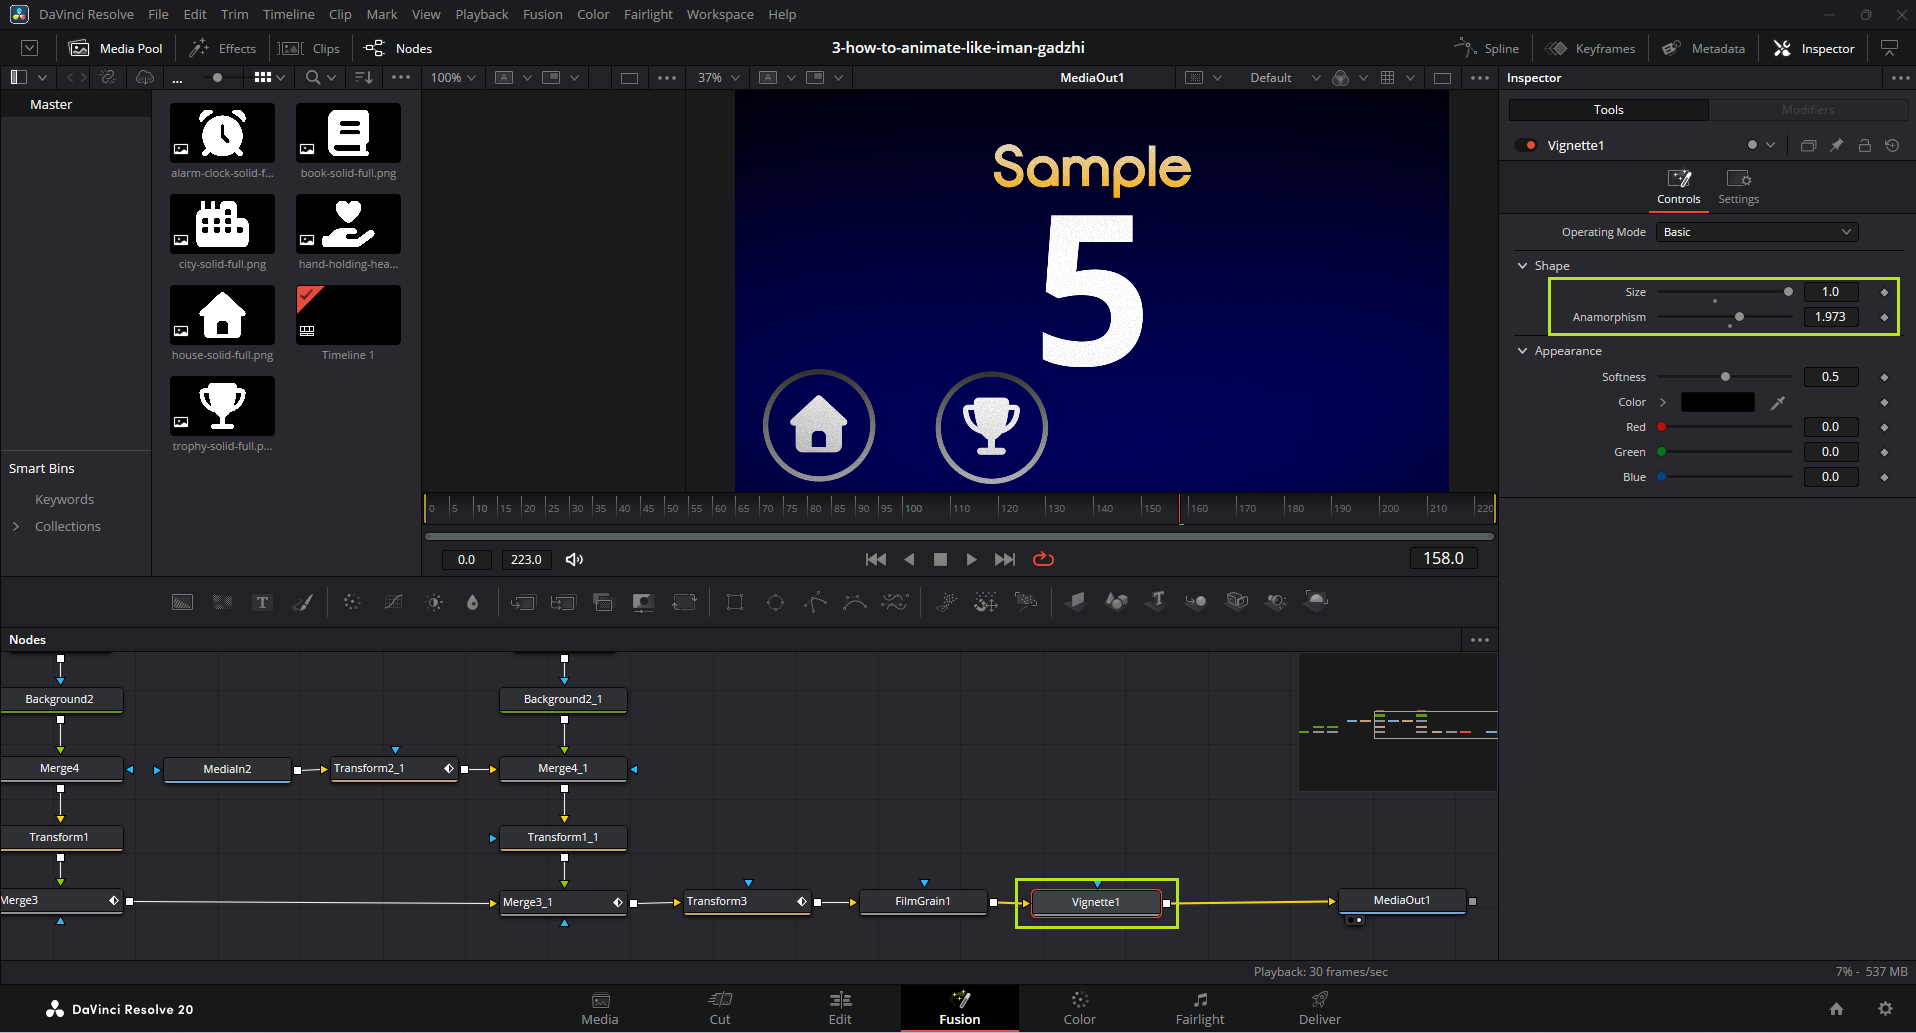This screenshot has width=1916, height=1033.
Task: Add a Rectangle mask from toolbar
Action: [x=735, y=602]
